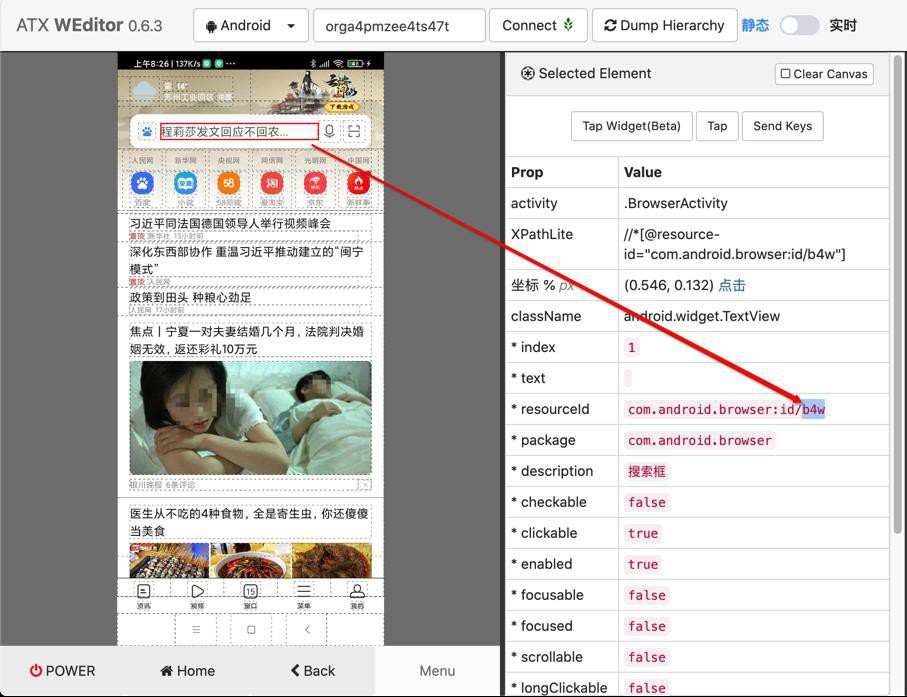Click the Connect button

coord(538,25)
